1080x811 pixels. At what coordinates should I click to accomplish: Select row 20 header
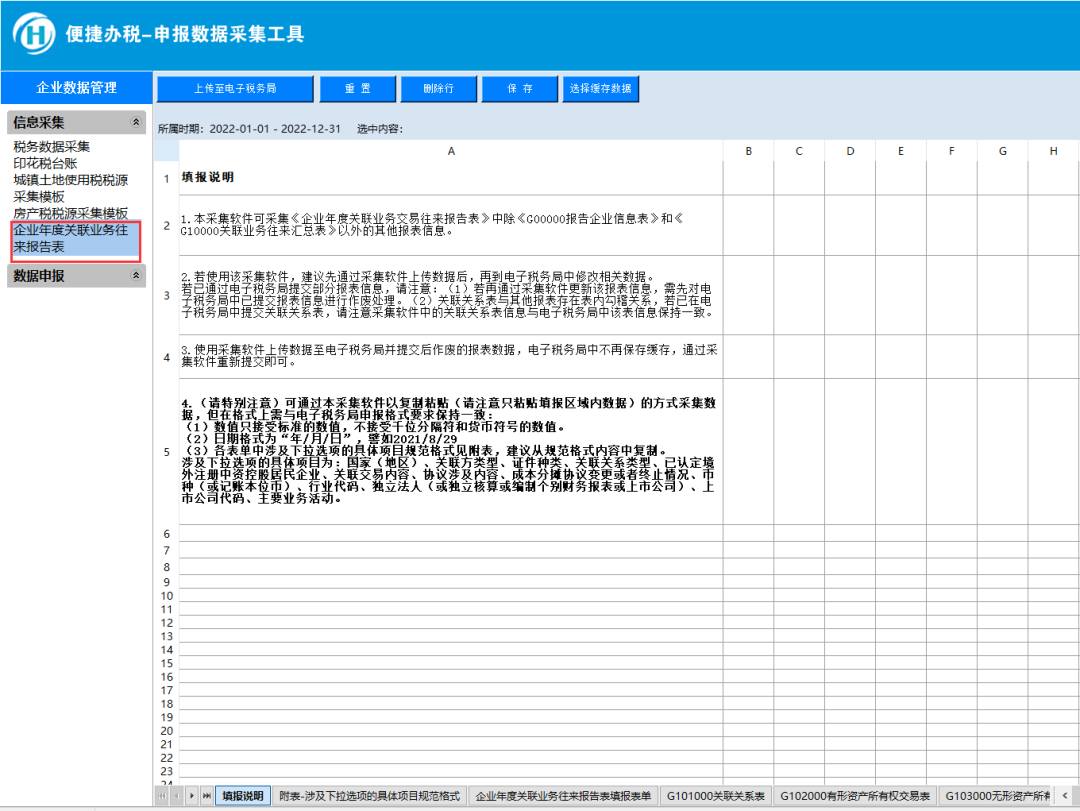point(167,731)
